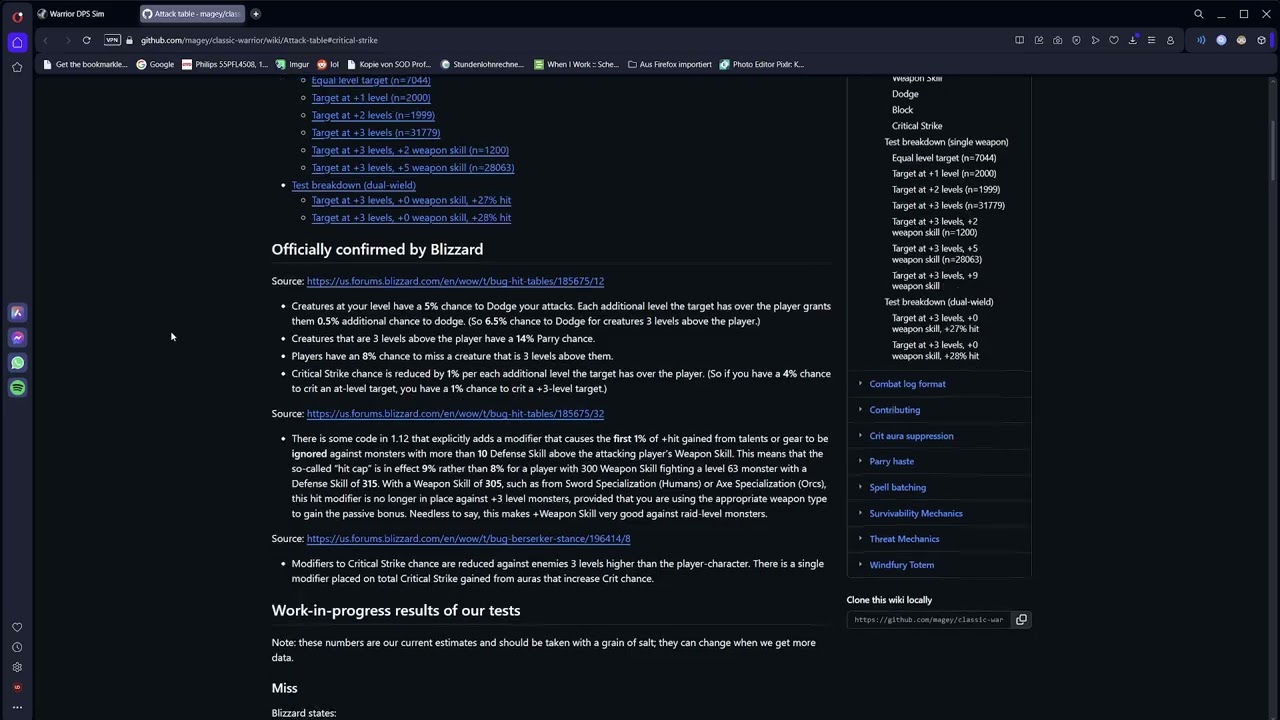Open Target at +3 levels, +27% hit link
1280x720 pixels.
pyautogui.click(x=411, y=200)
